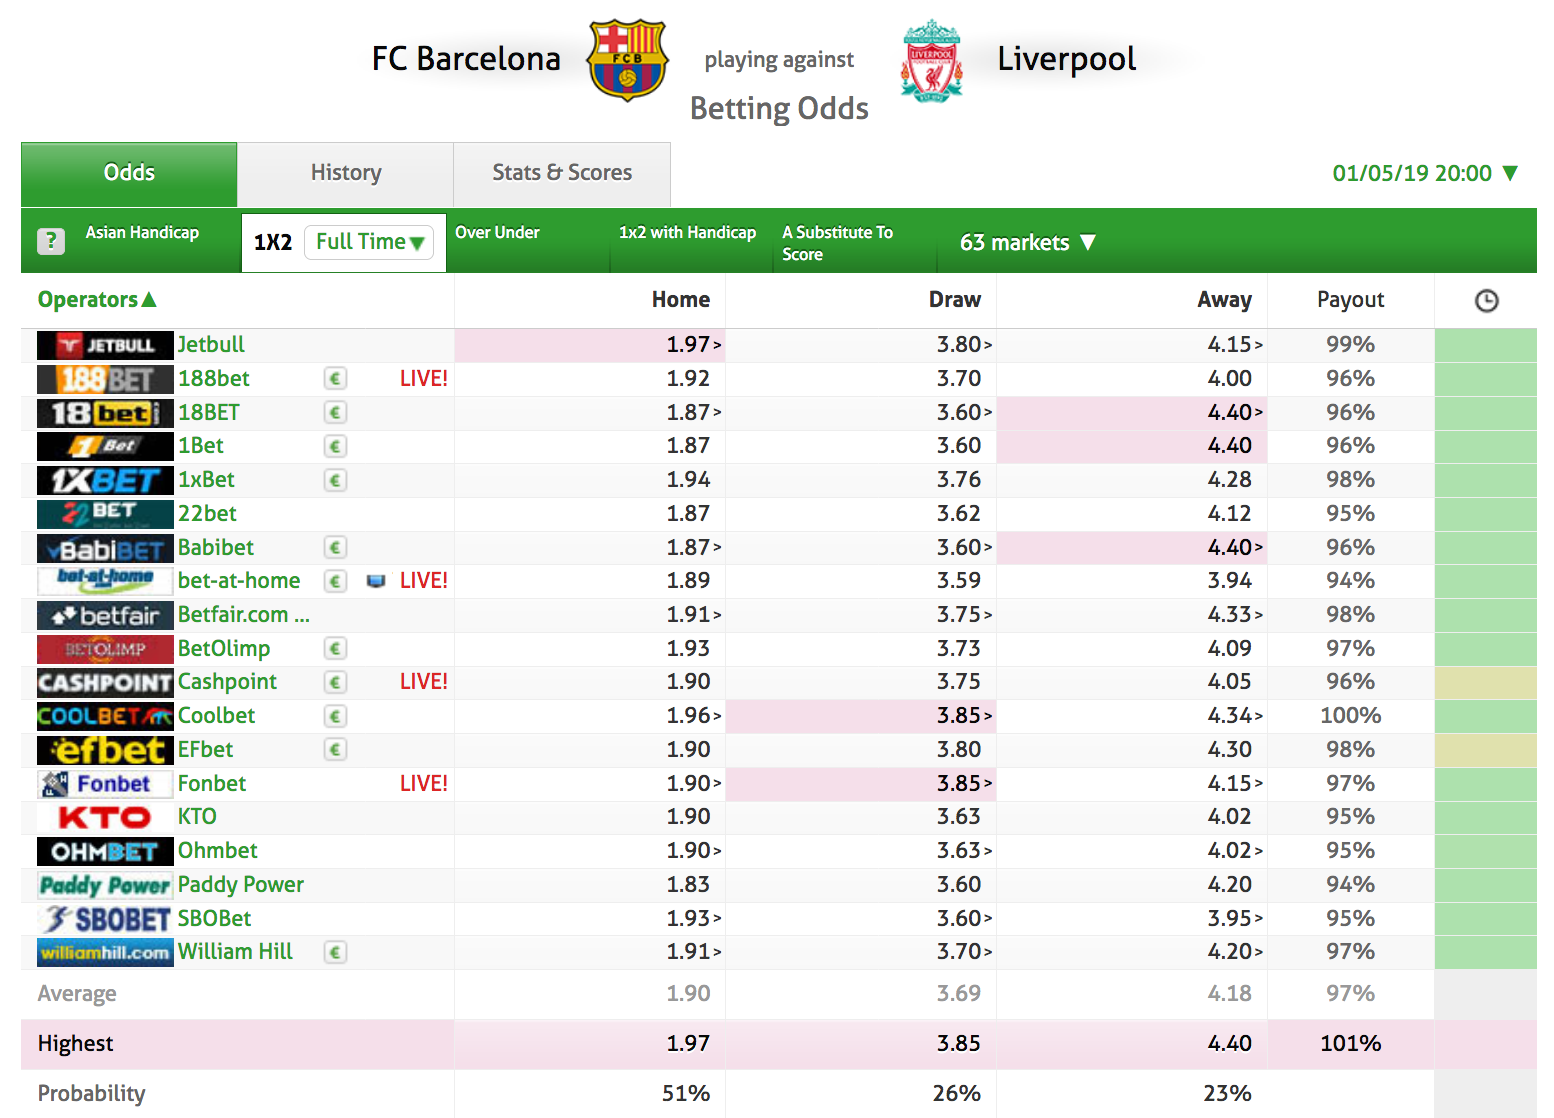
Task: Click the Jetbull bookmaker logo
Action: click(x=105, y=345)
